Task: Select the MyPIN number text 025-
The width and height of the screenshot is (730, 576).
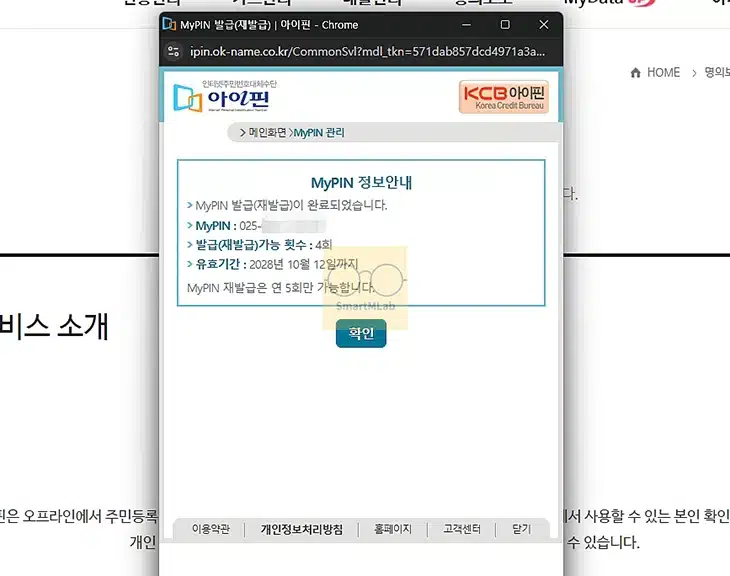Action: coord(250,226)
